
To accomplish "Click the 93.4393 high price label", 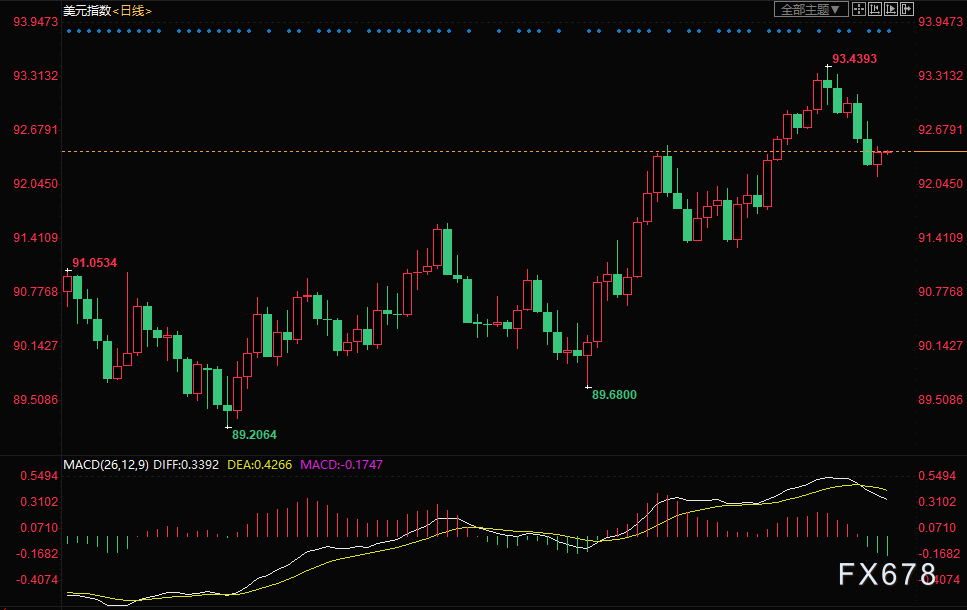I will click(x=854, y=59).
